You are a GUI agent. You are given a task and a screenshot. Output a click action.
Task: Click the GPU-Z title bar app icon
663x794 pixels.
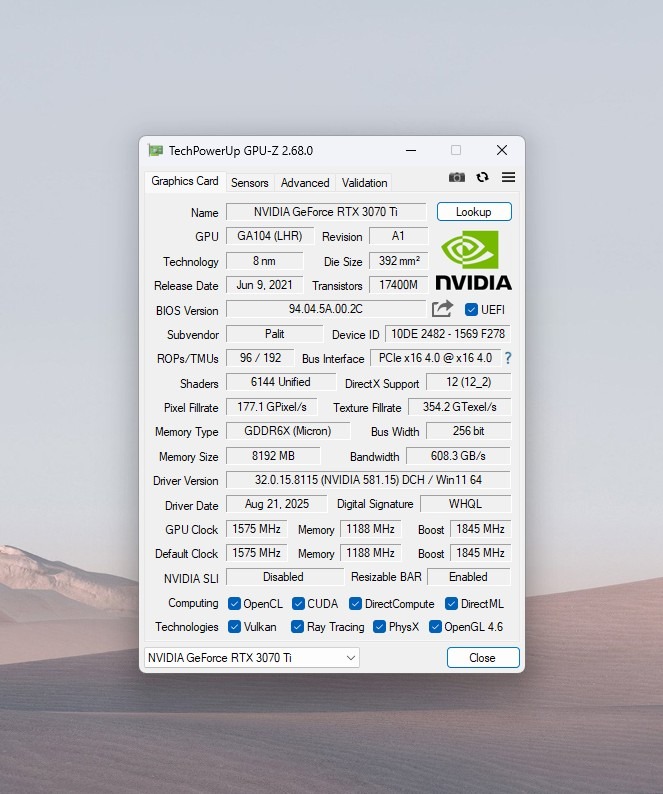(155, 150)
